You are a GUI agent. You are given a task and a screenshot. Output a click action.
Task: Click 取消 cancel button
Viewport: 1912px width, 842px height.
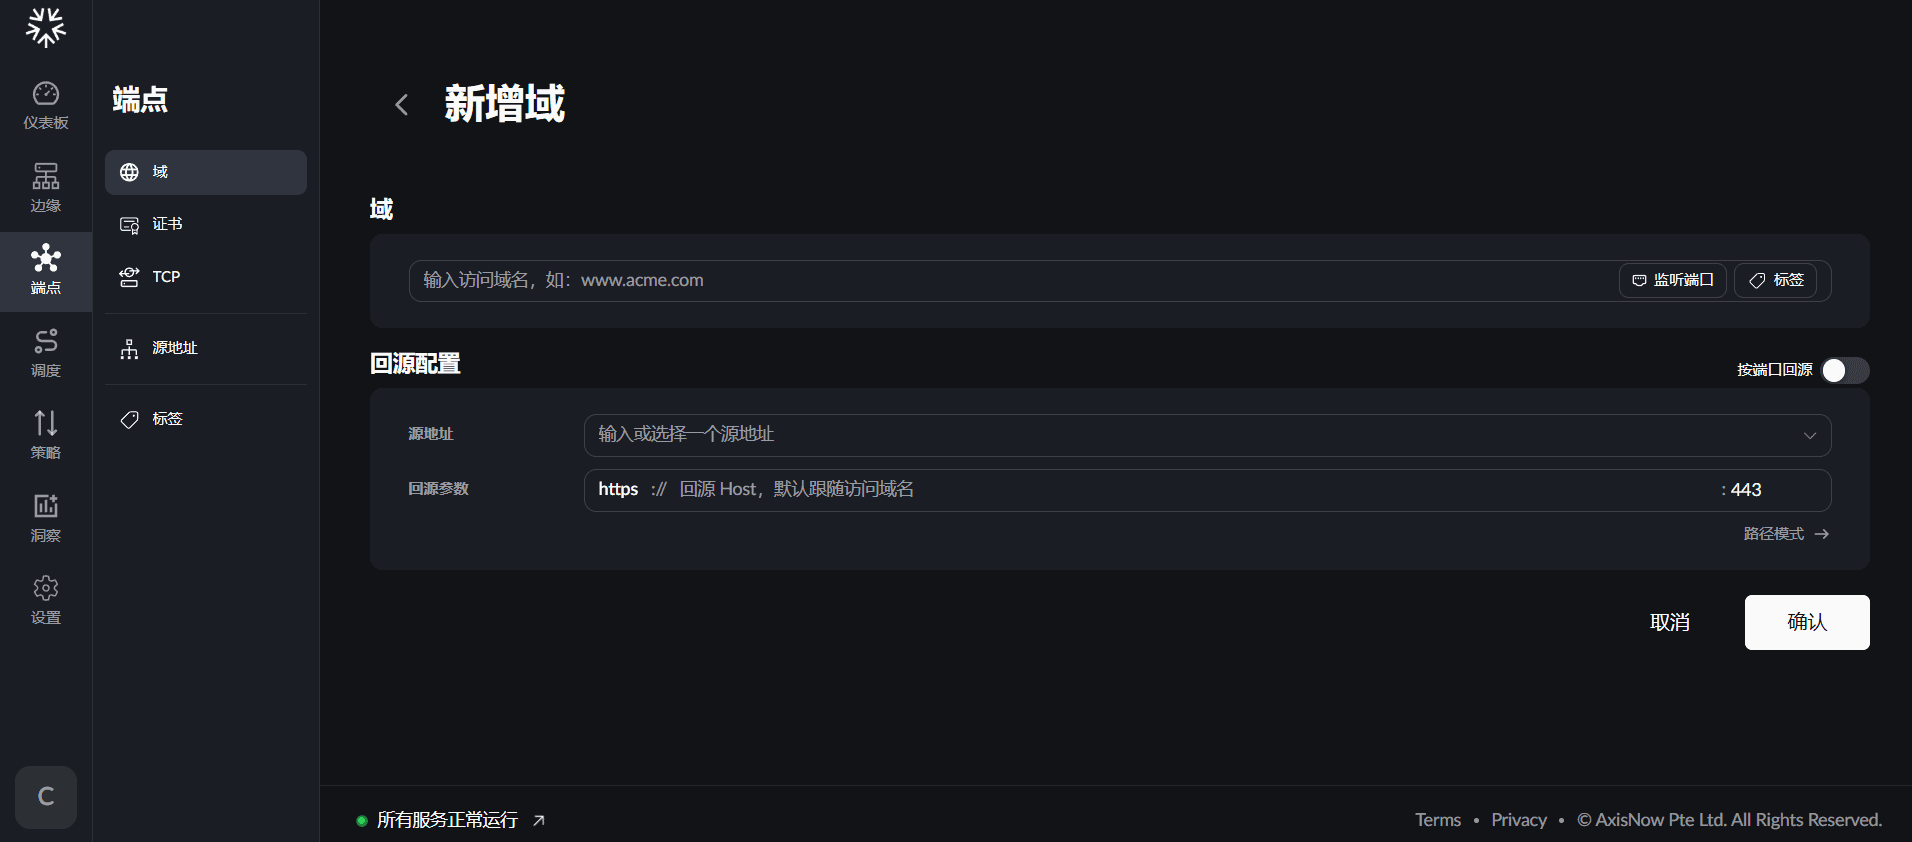point(1670,622)
